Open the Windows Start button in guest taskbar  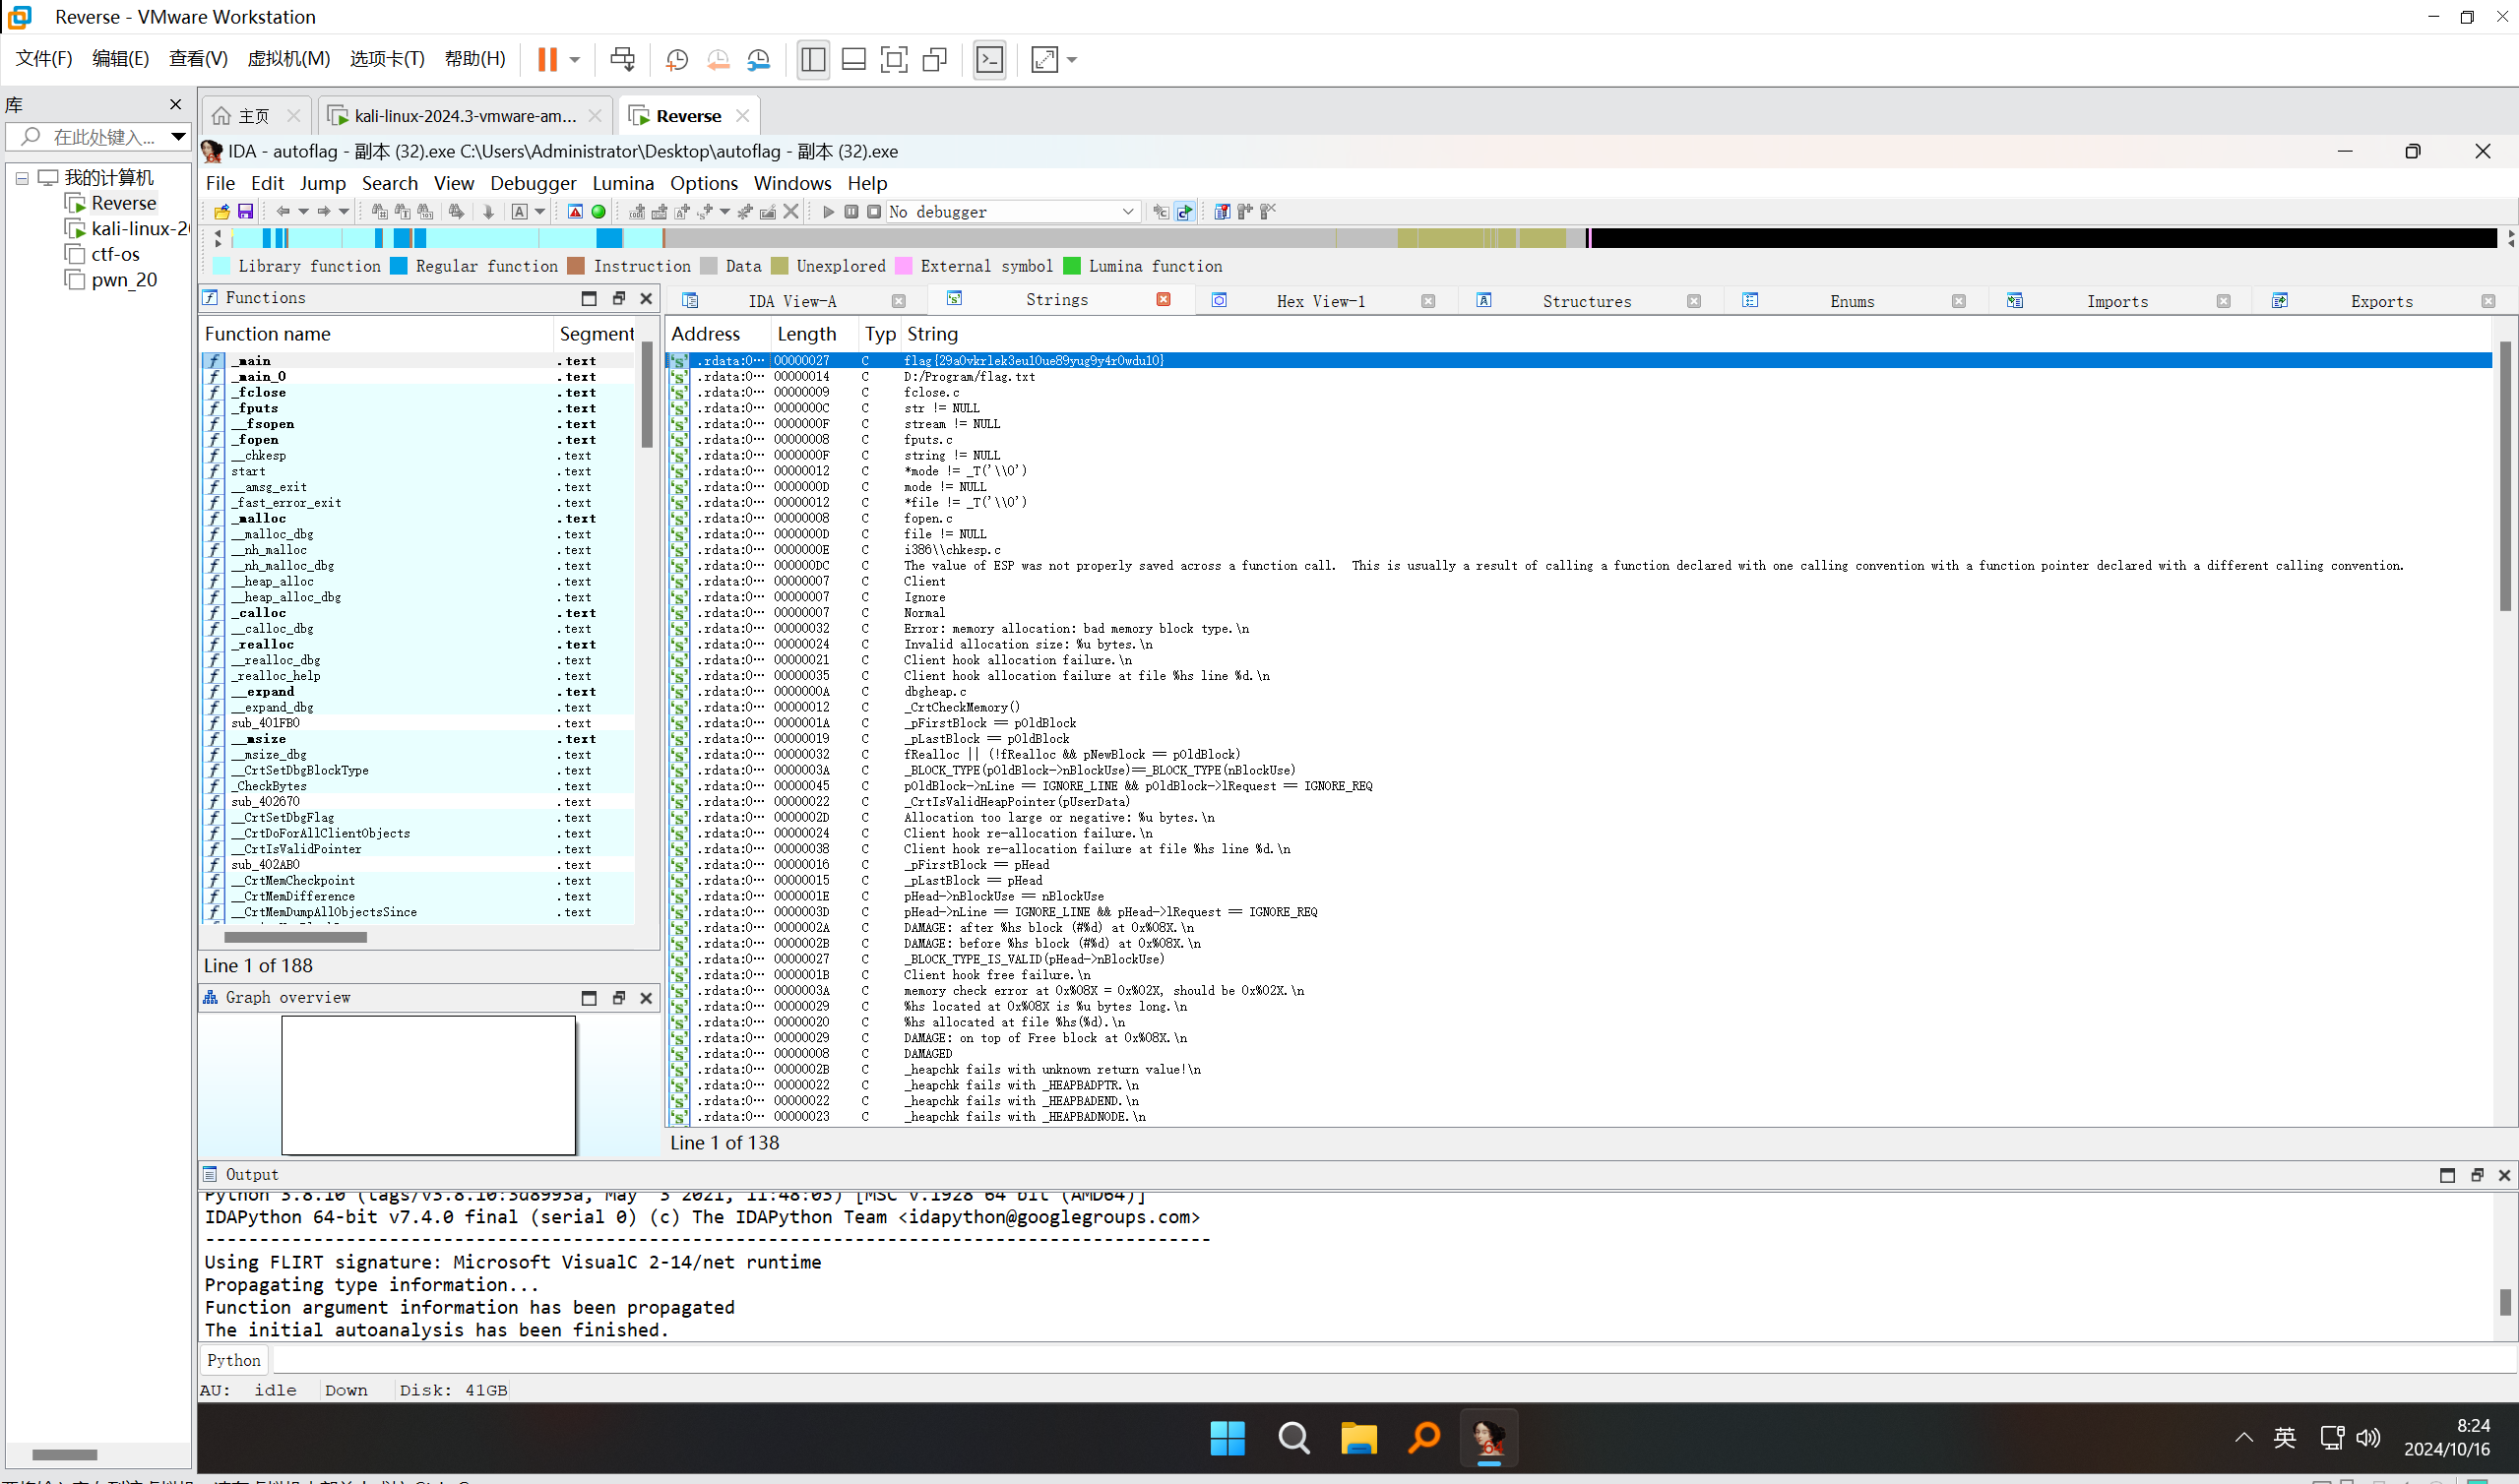1227,1438
